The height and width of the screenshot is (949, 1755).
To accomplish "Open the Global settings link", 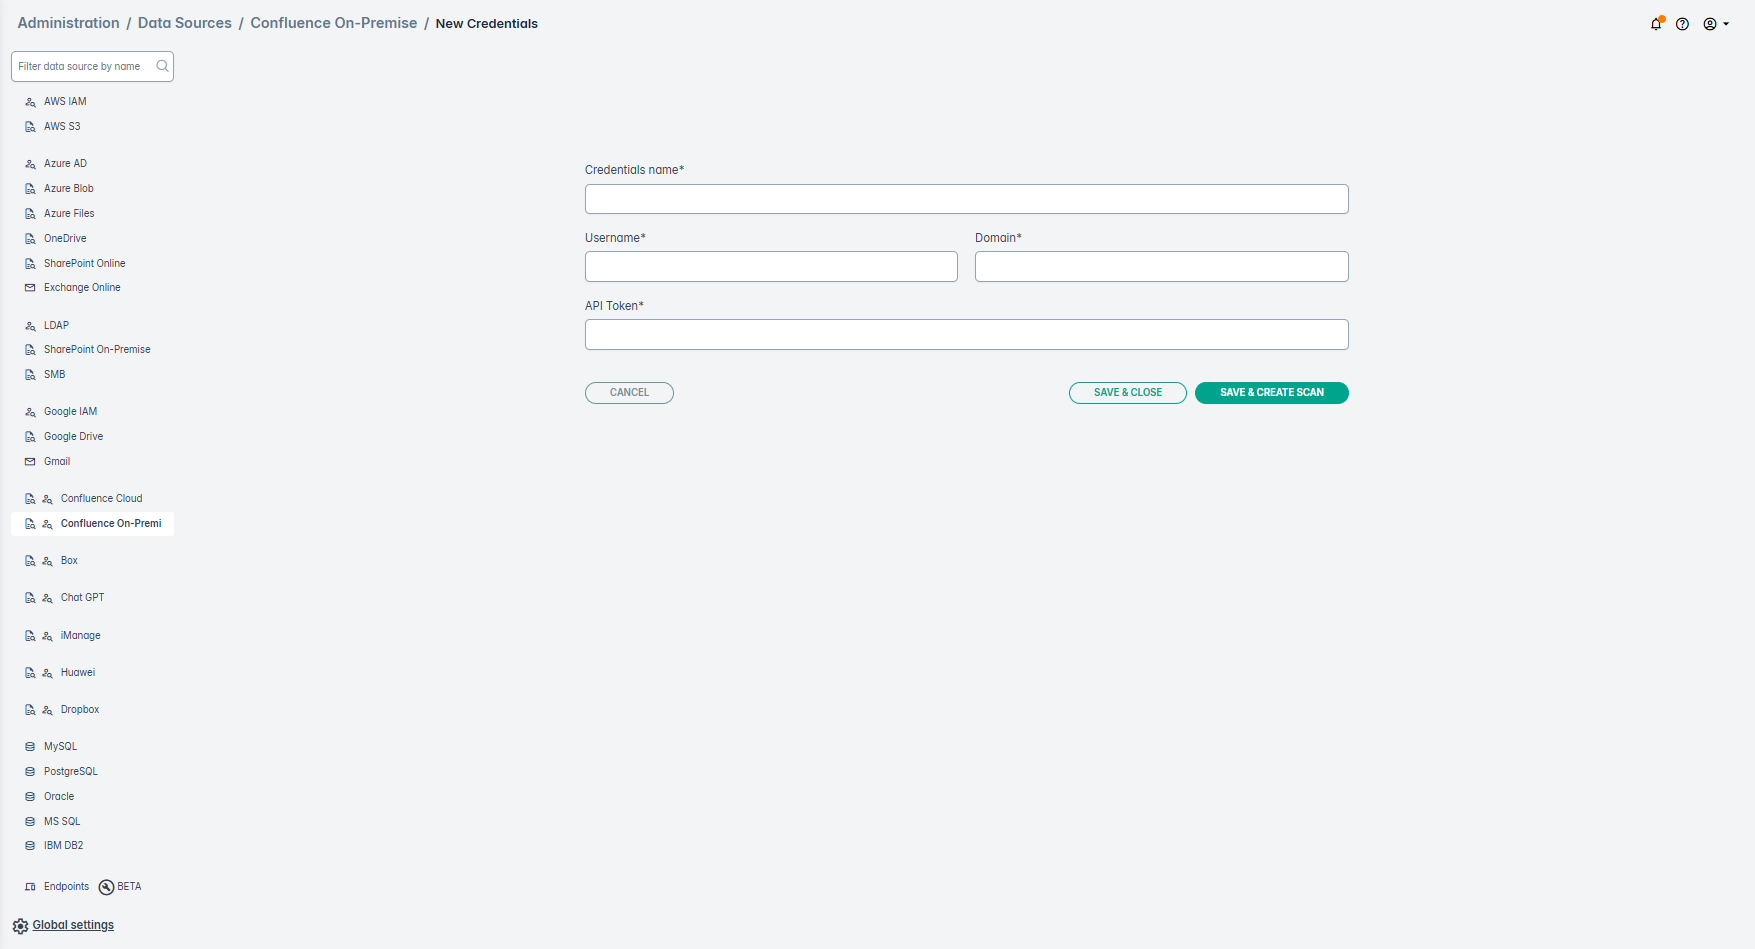I will pyautogui.click(x=73, y=925).
